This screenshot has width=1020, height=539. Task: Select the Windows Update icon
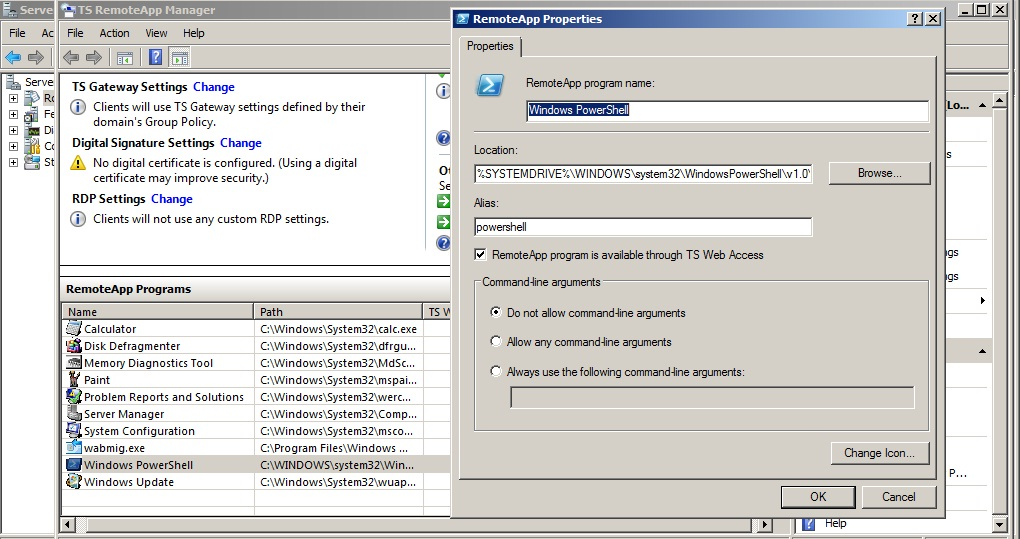tap(74, 482)
